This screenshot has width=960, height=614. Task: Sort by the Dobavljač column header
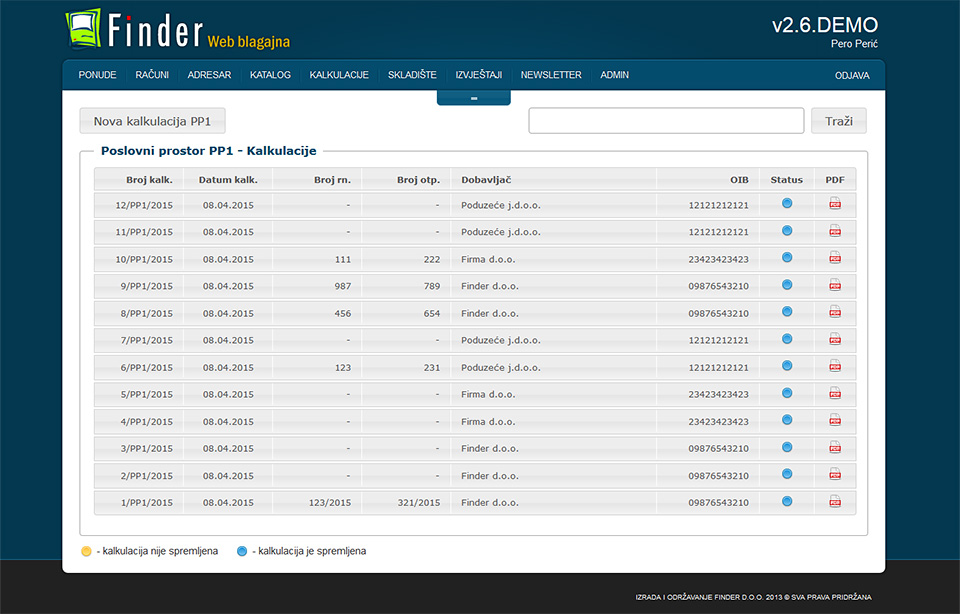click(x=486, y=180)
